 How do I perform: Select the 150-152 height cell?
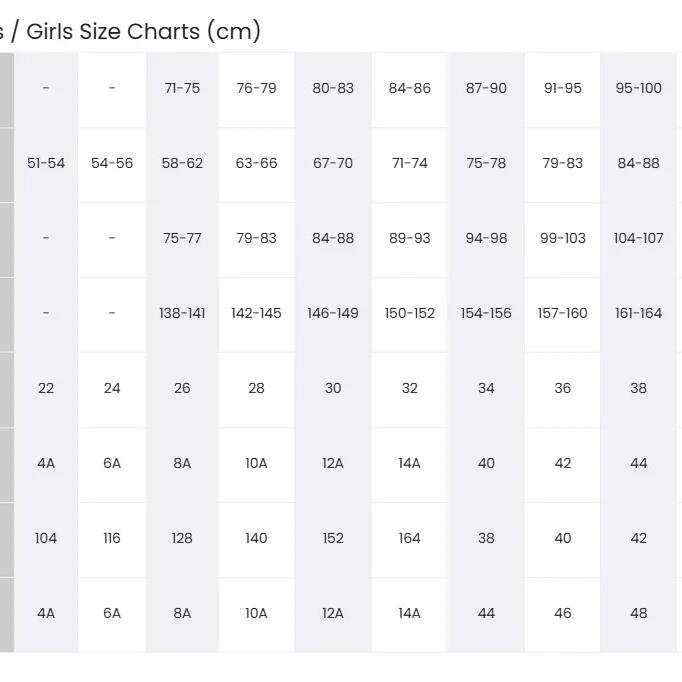coord(410,315)
